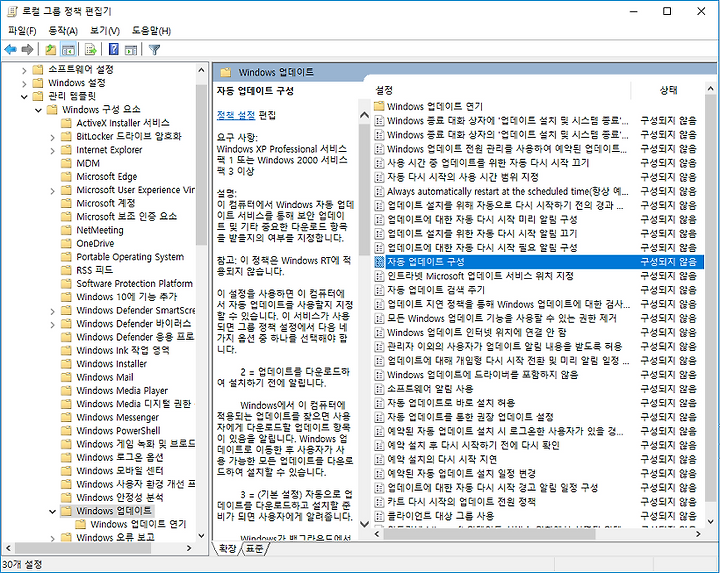Expand the BitLocker 드라이브 암호화 node
The height and width of the screenshot is (573, 720).
(52, 137)
